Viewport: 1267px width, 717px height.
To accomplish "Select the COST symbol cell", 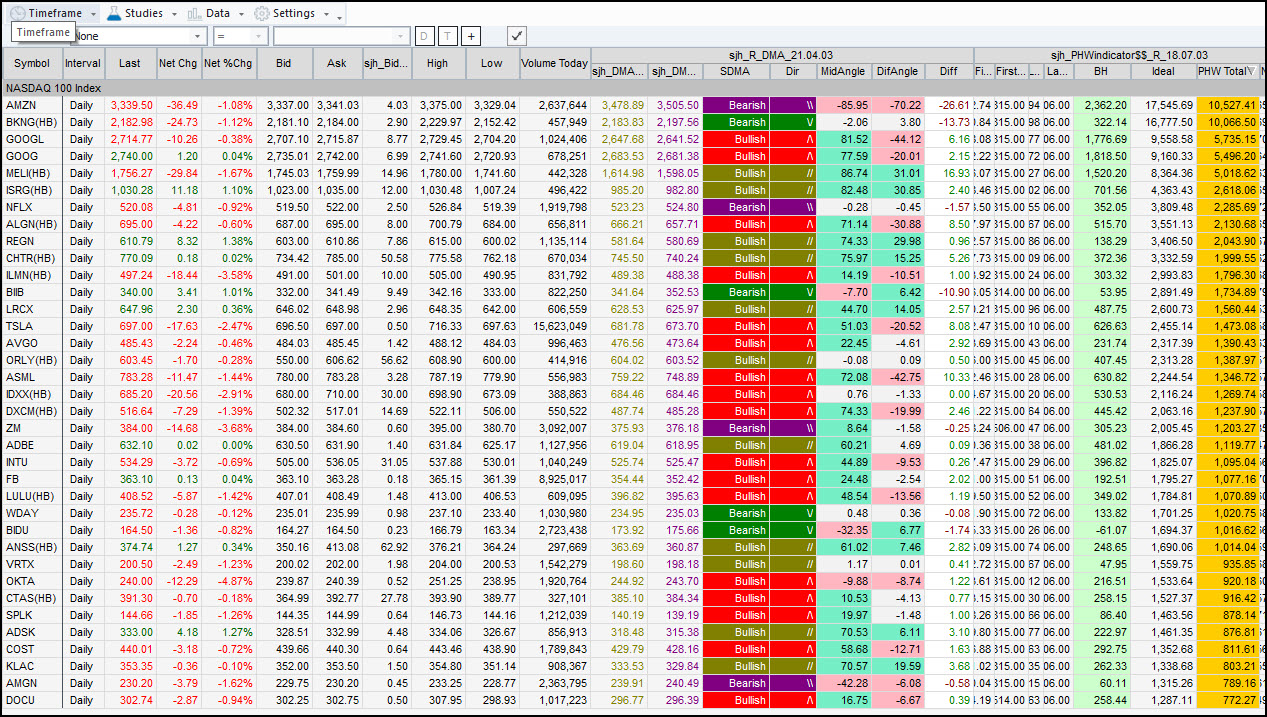I will (32, 649).
